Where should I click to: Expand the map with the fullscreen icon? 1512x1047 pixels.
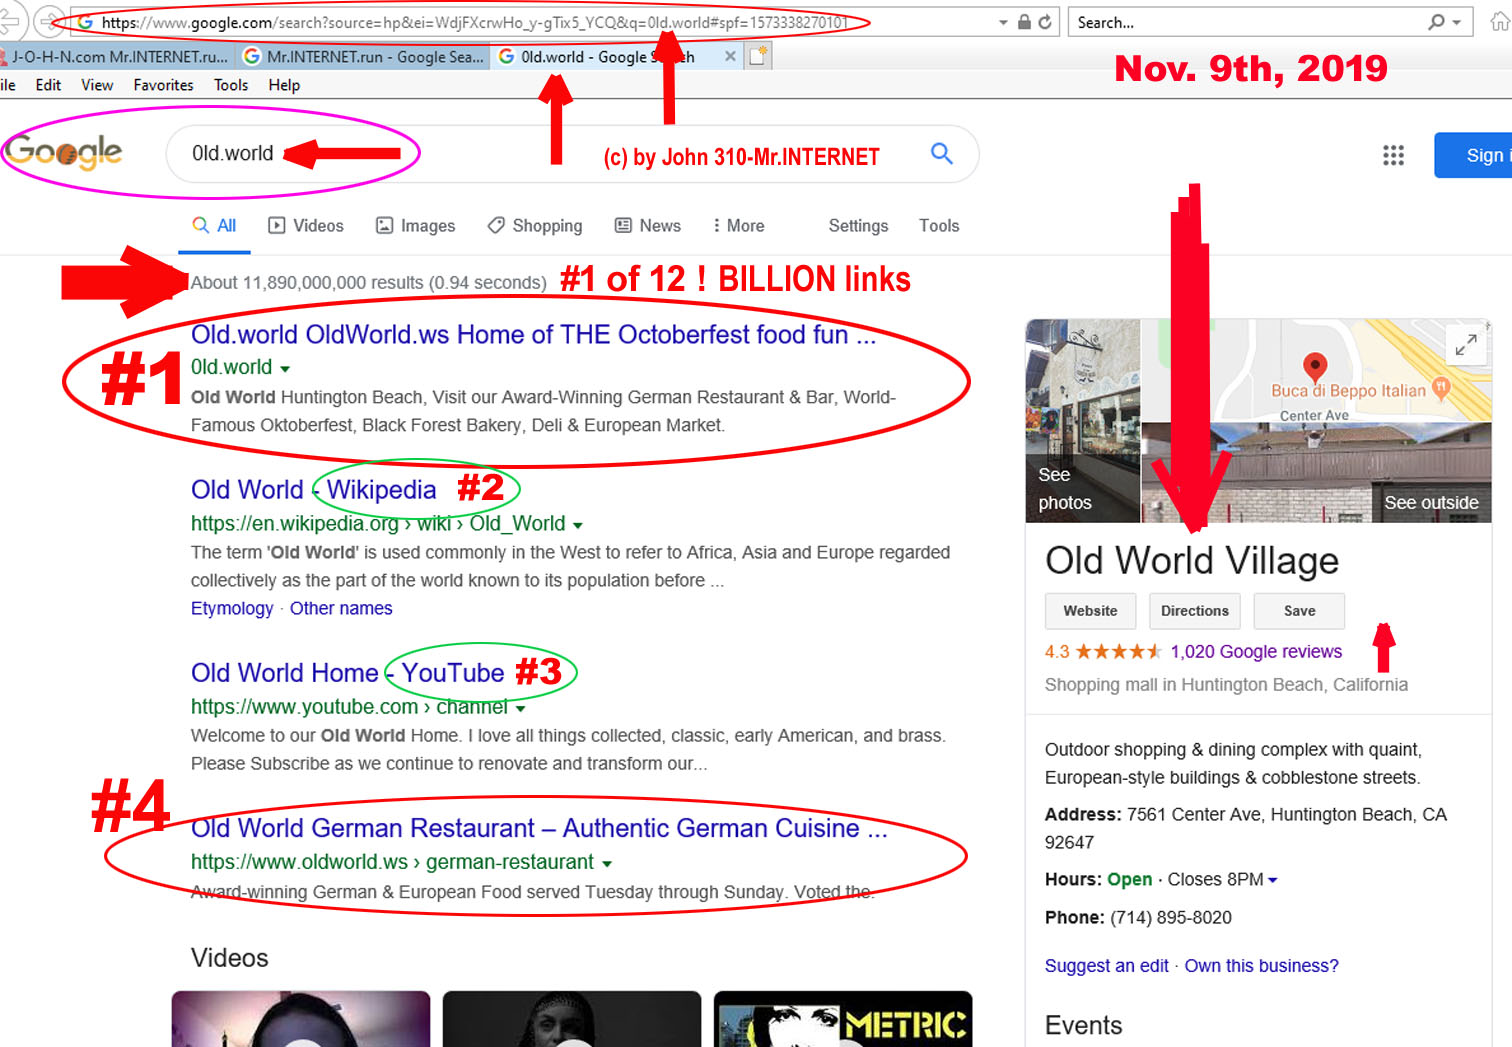click(1465, 345)
